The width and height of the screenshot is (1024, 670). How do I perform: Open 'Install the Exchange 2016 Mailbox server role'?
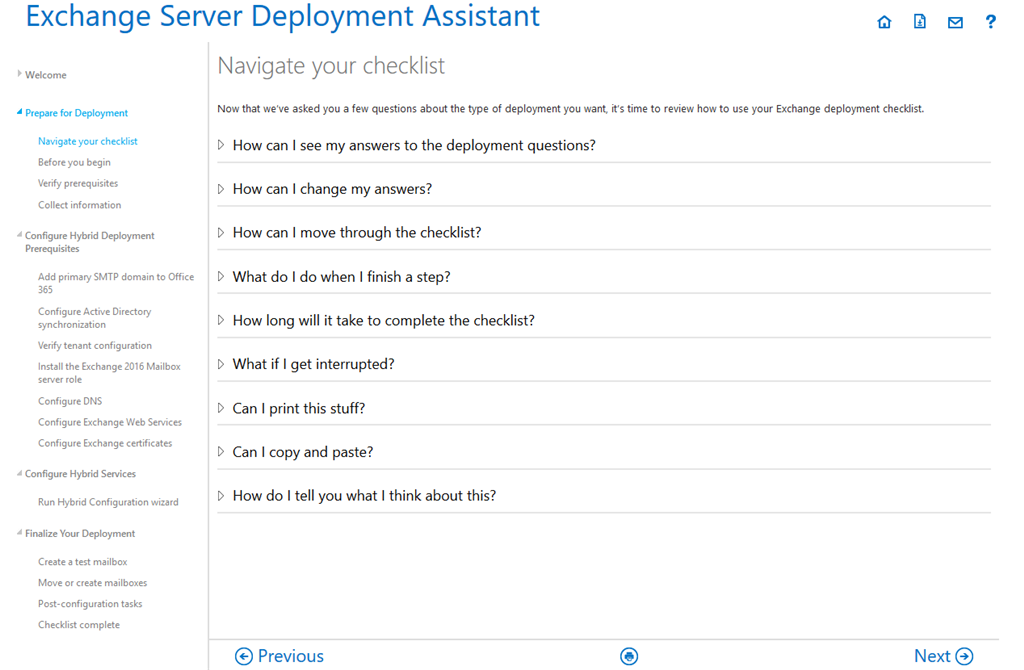pyautogui.click(x=109, y=373)
